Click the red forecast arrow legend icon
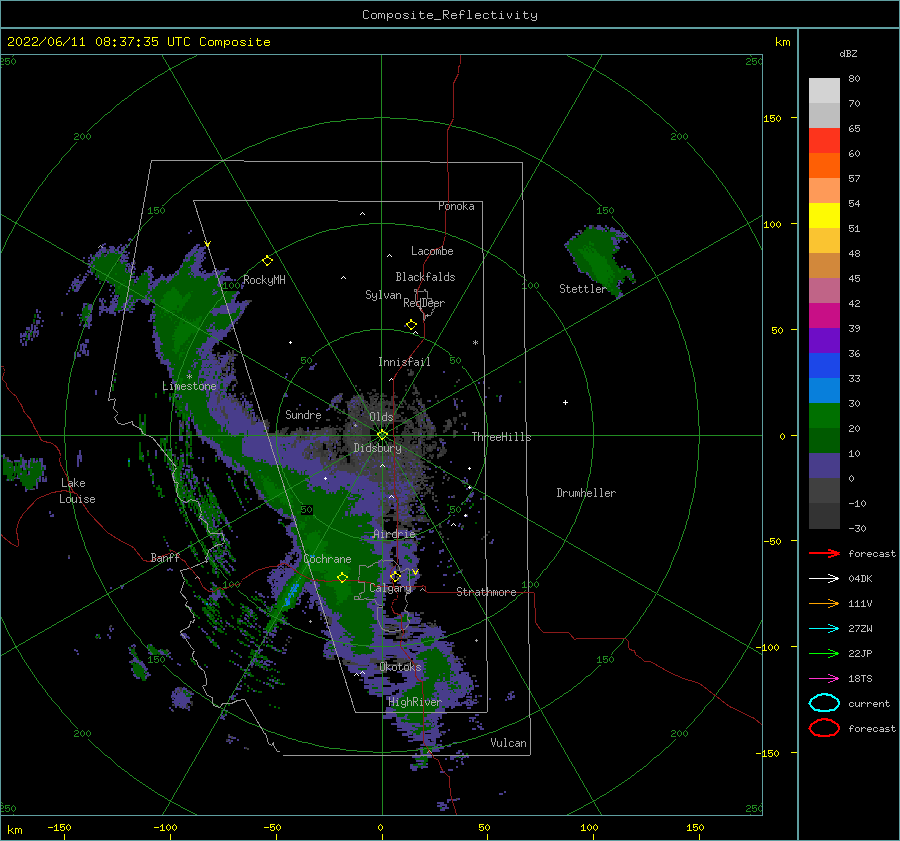This screenshot has width=900, height=841. (x=824, y=553)
